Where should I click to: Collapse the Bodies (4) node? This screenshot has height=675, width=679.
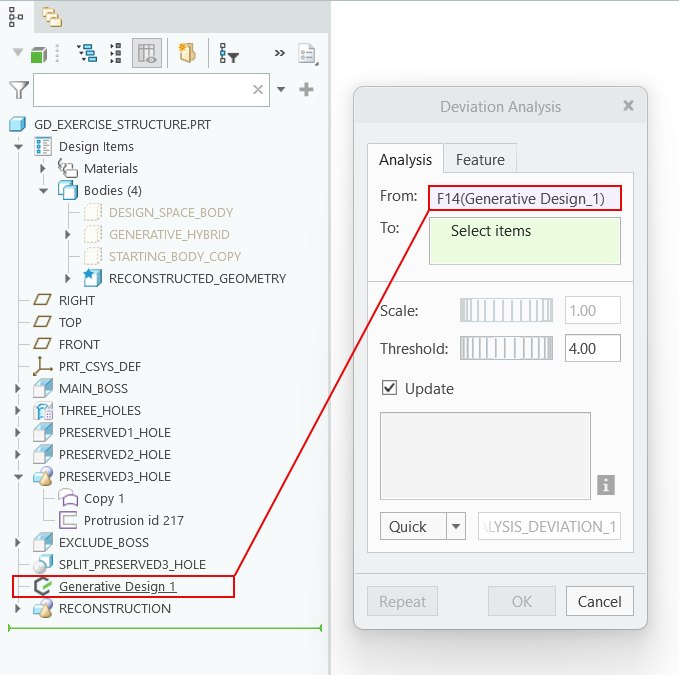coord(43,191)
